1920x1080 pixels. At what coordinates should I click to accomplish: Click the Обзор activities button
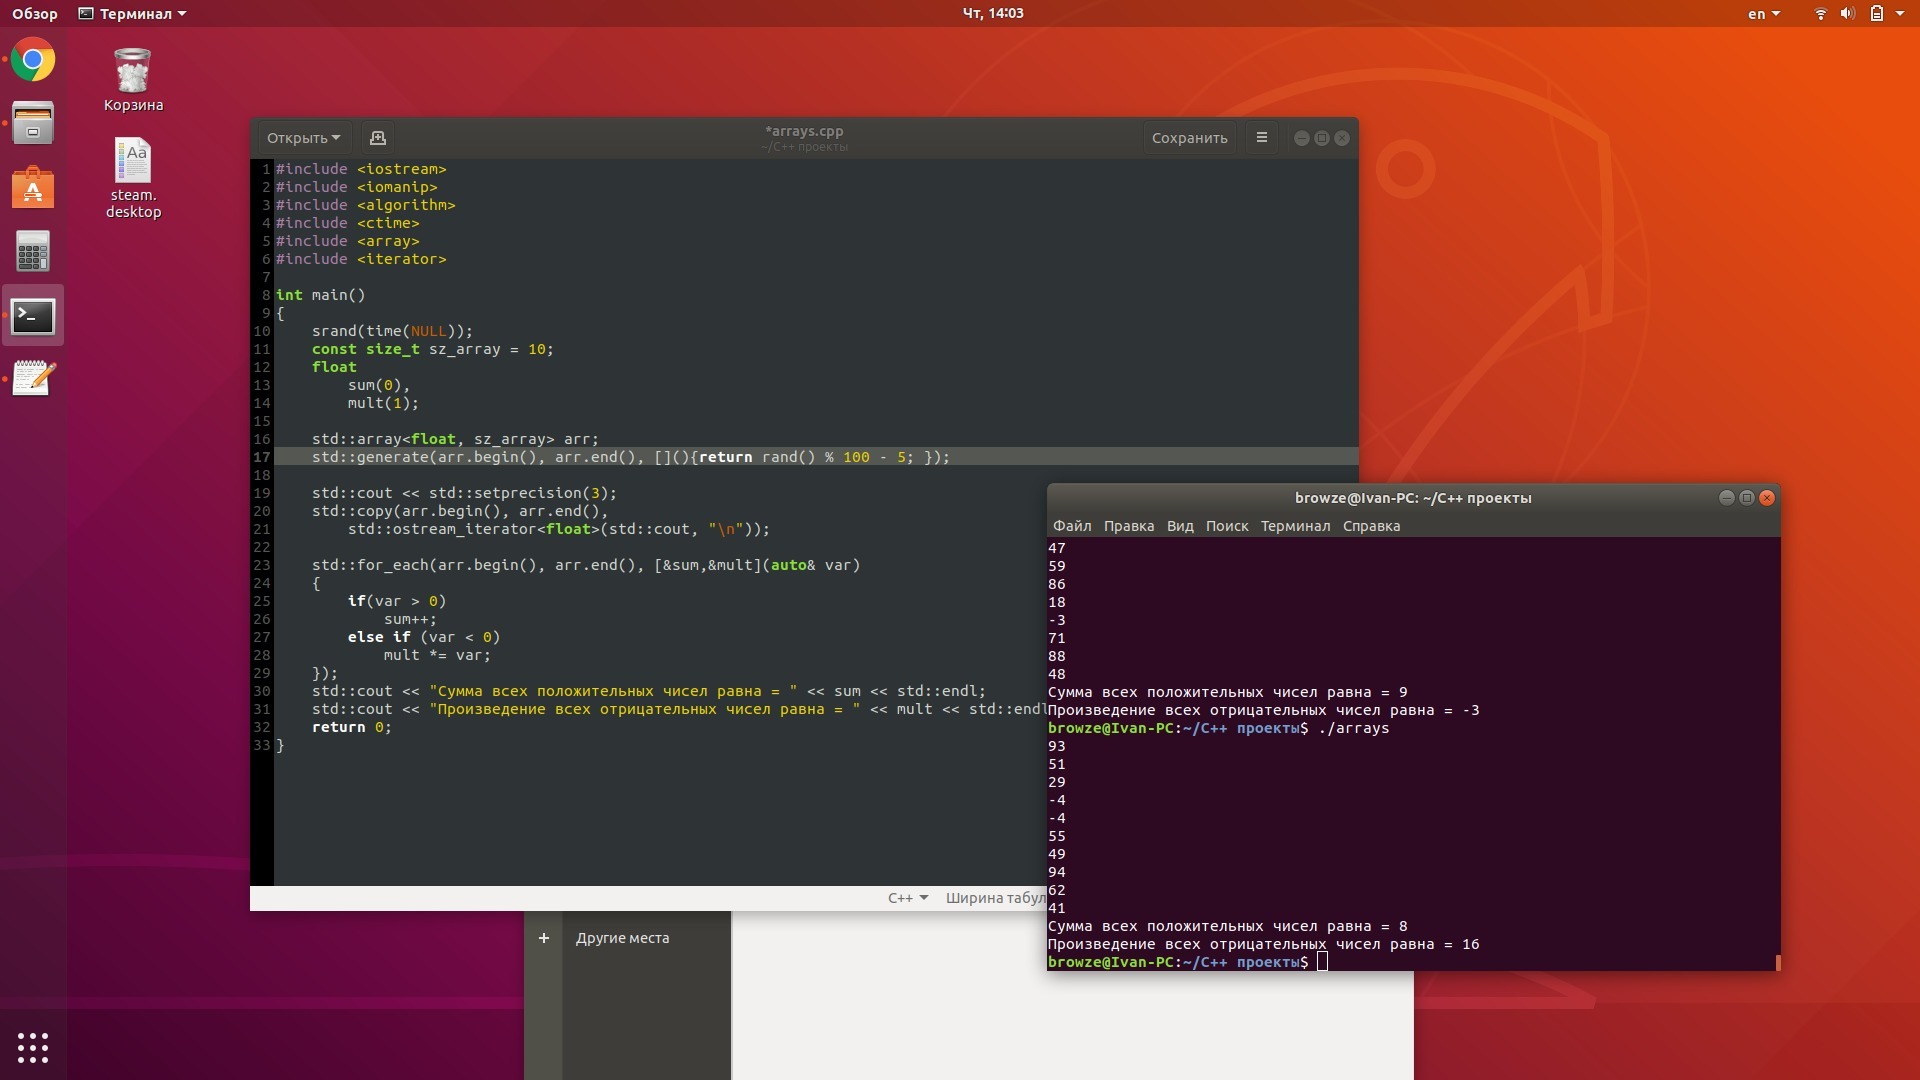[x=35, y=14]
